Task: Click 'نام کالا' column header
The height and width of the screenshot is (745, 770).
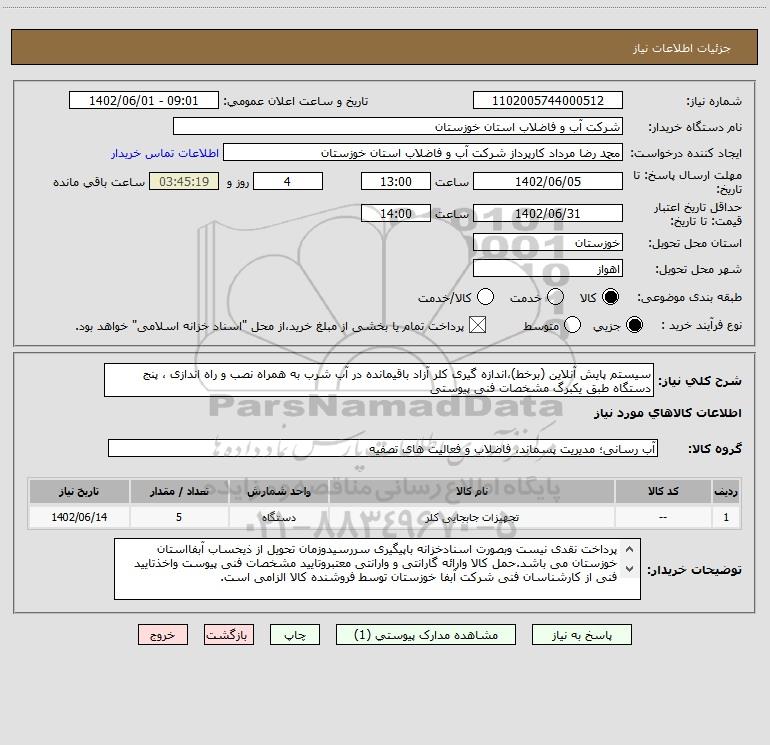Action: [x=471, y=491]
